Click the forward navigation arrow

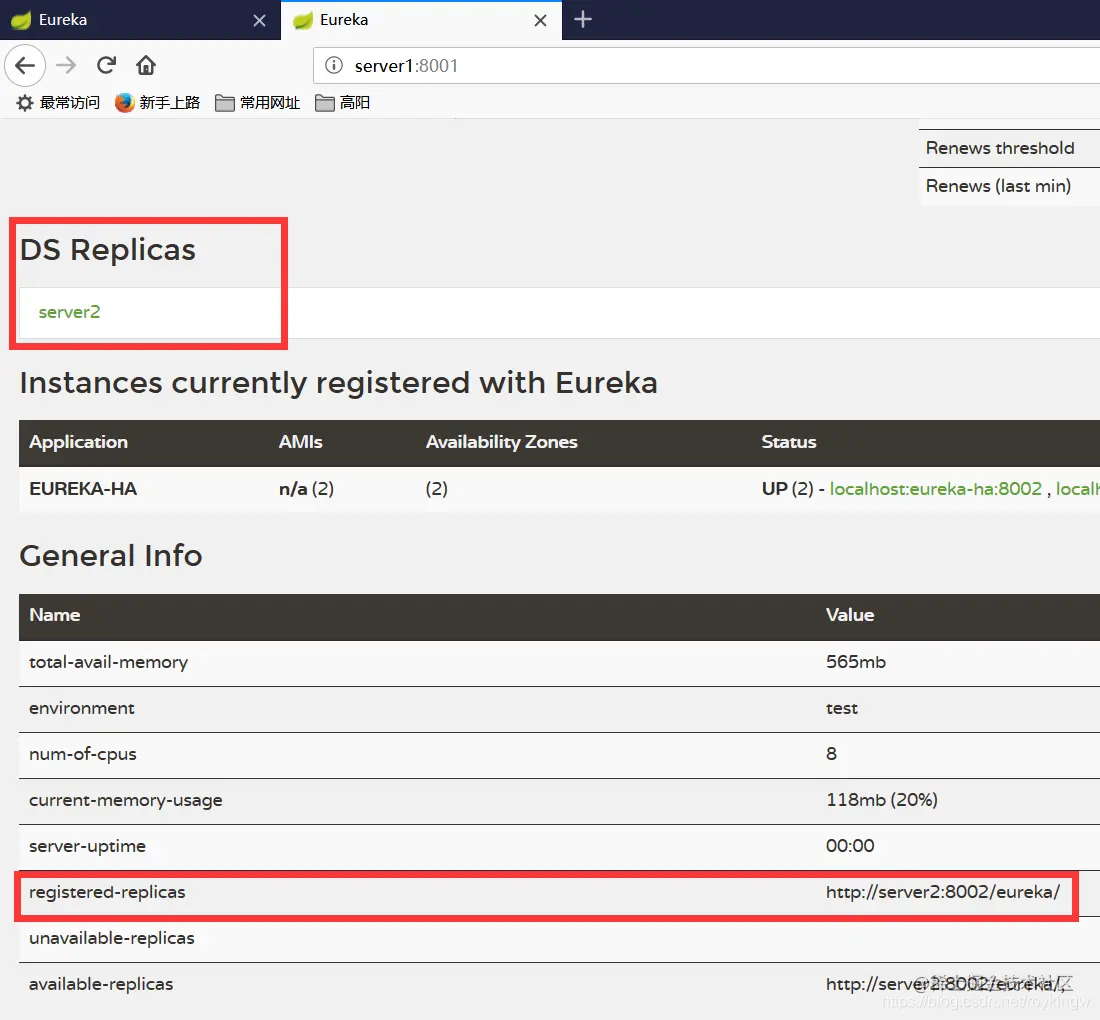point(66,65)
